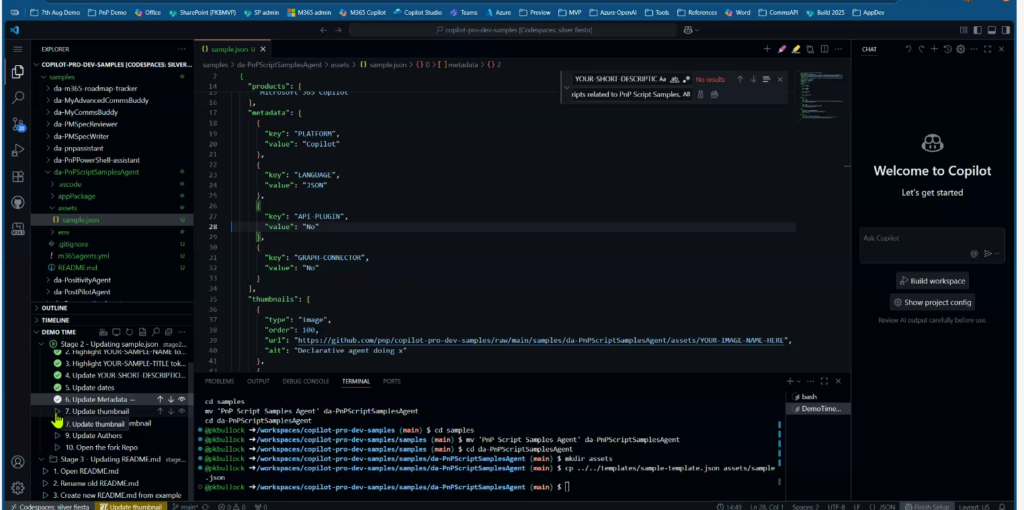Image resolution: width=1024 pixels, height=510 pixels.
Task: Open Accounts menu in activity bar
Action: pos(18,462)
